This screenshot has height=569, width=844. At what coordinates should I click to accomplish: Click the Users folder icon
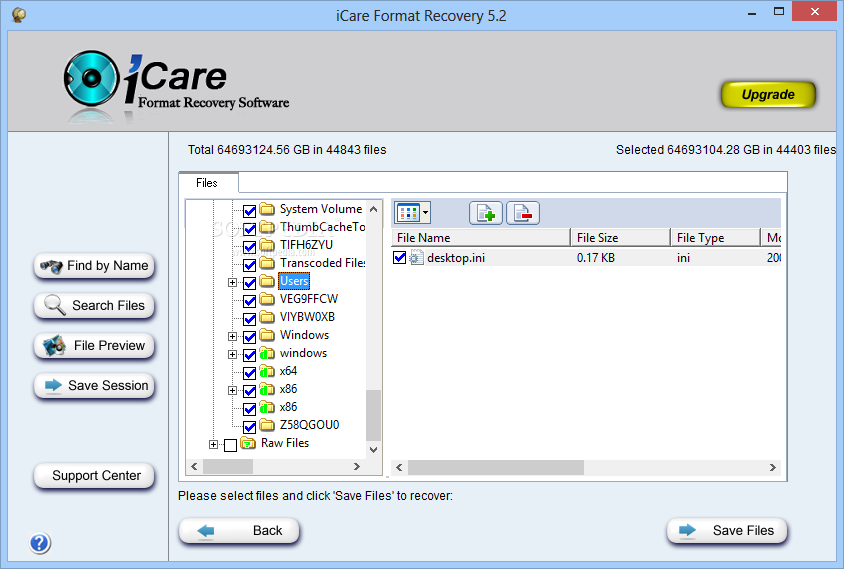click(266, 280)
